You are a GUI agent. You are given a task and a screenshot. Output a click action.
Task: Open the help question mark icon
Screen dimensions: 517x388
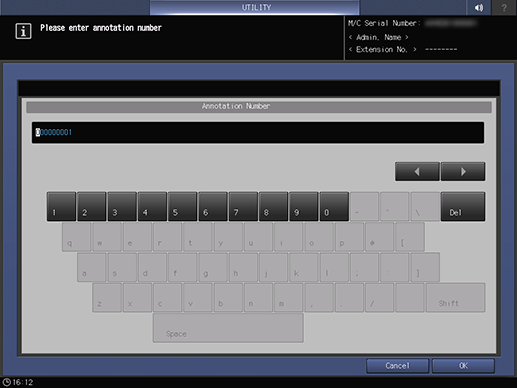(x=504, y=7)
